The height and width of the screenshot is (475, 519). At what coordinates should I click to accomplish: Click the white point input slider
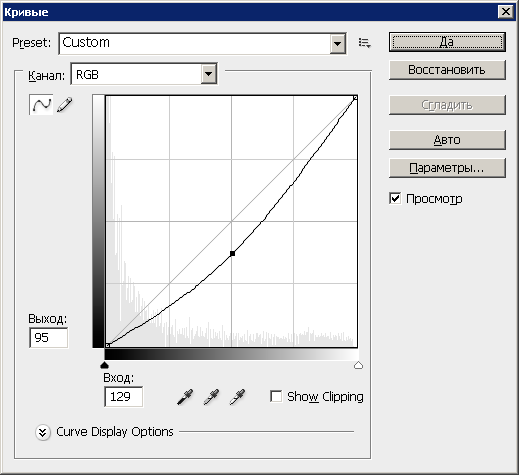click(358, 365)
